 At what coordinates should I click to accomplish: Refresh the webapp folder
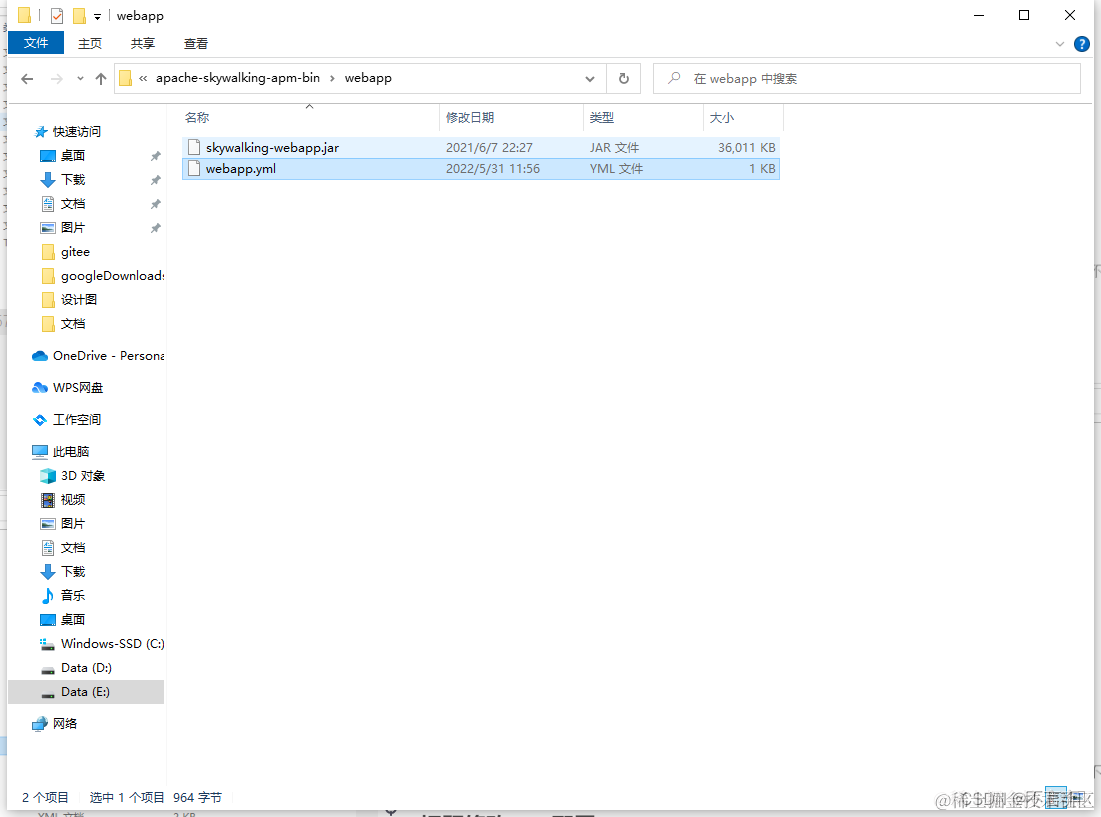click(624, 79)
